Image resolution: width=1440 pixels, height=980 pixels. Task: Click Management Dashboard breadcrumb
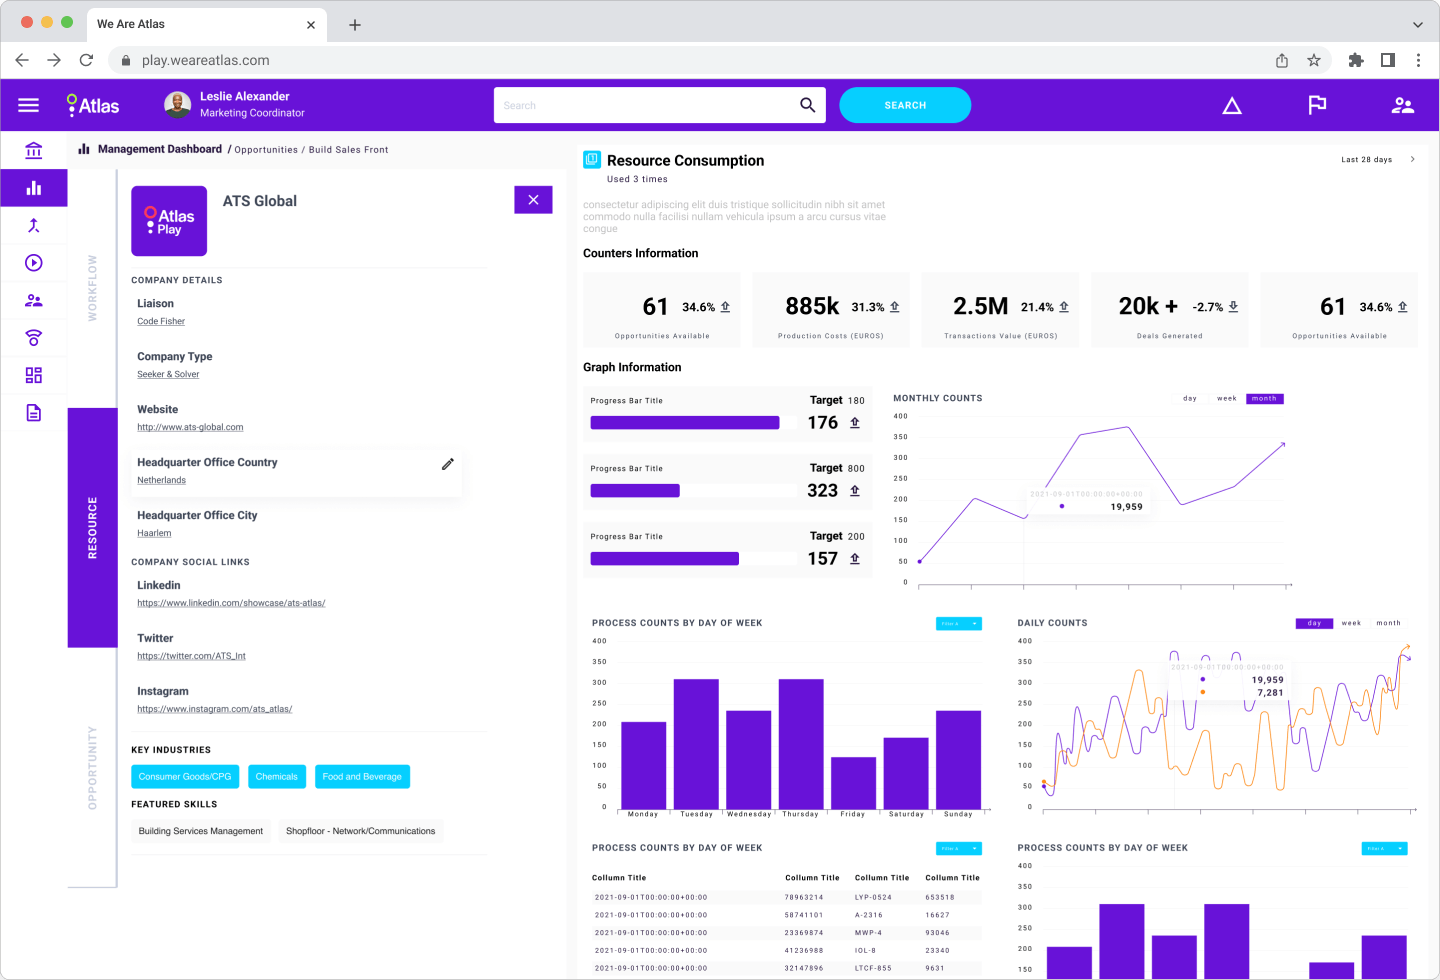tap(160, 149)
